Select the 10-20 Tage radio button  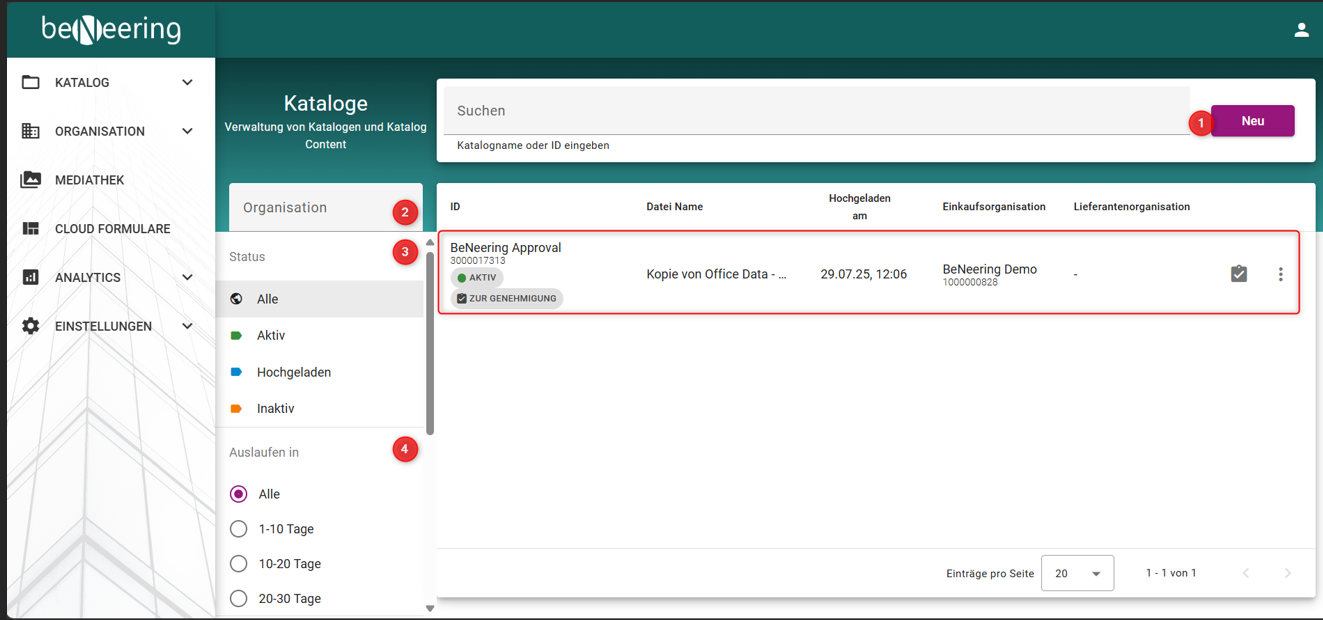coord(239,564)
